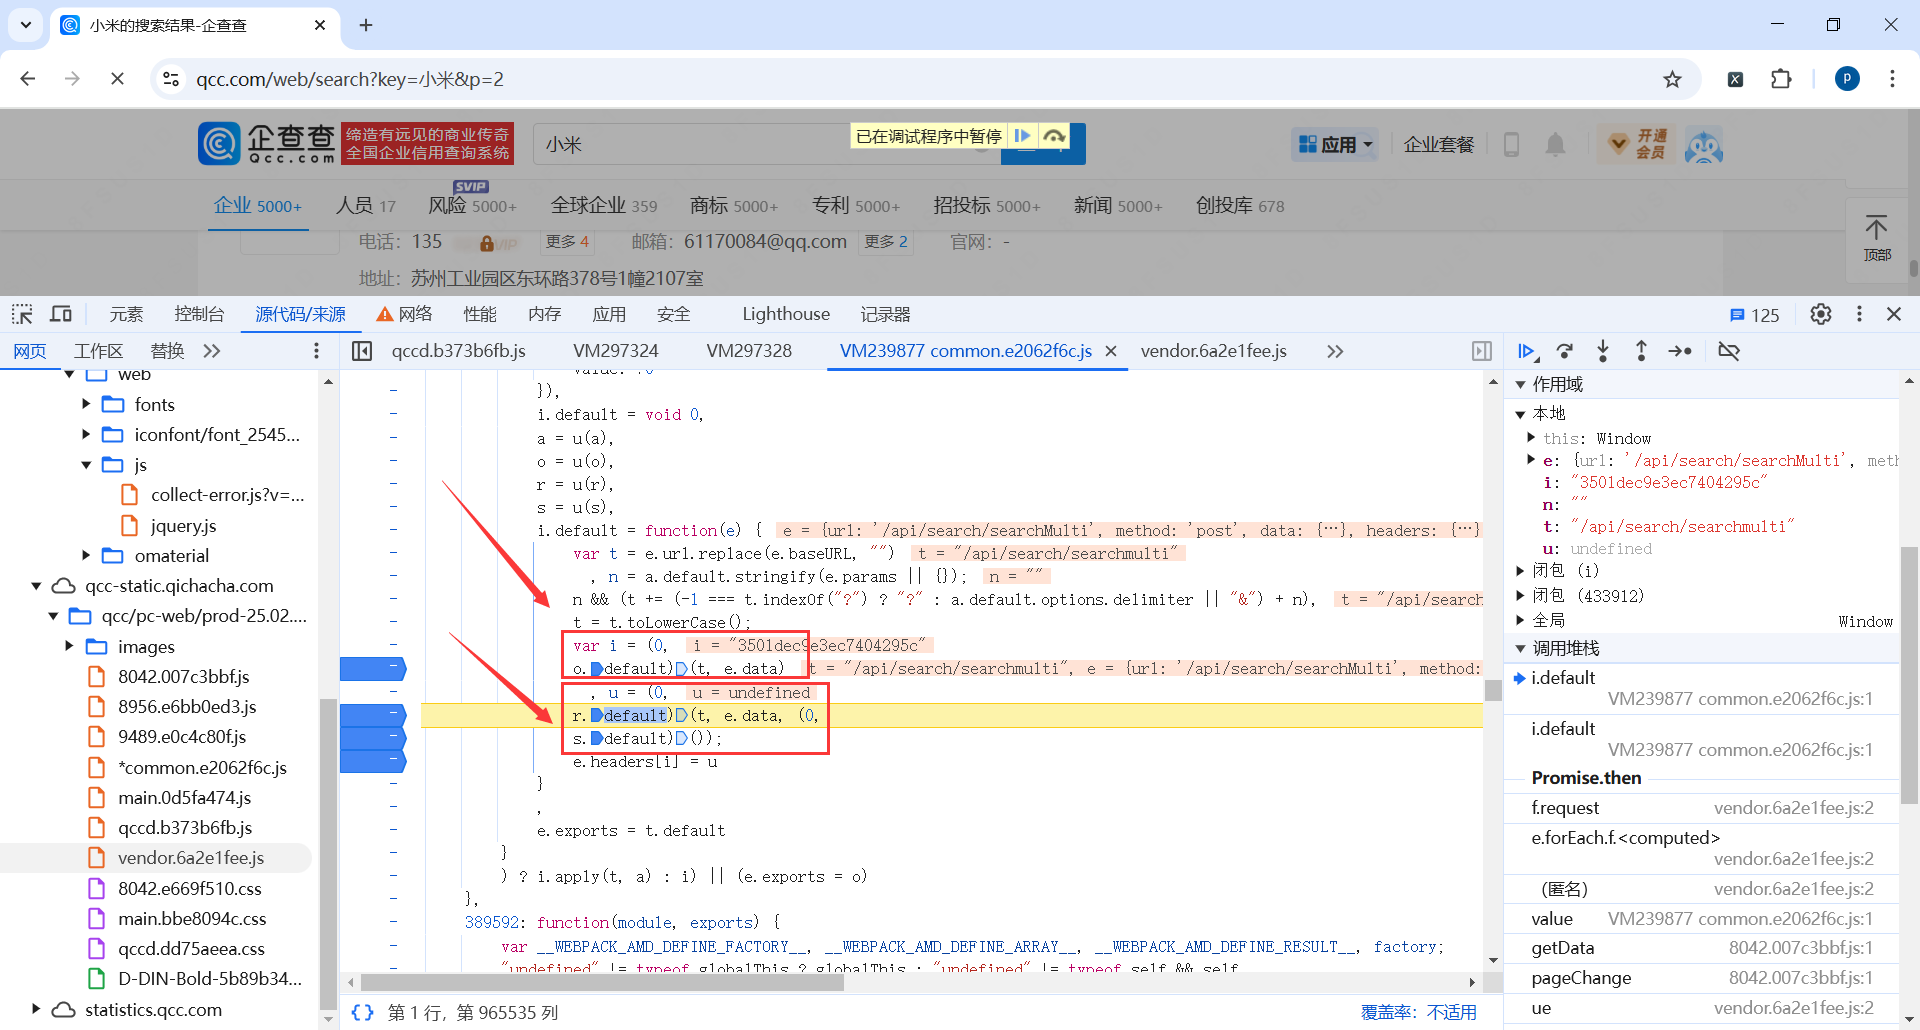Toggle the debugger sidebar panel

tap(1482, 351)
